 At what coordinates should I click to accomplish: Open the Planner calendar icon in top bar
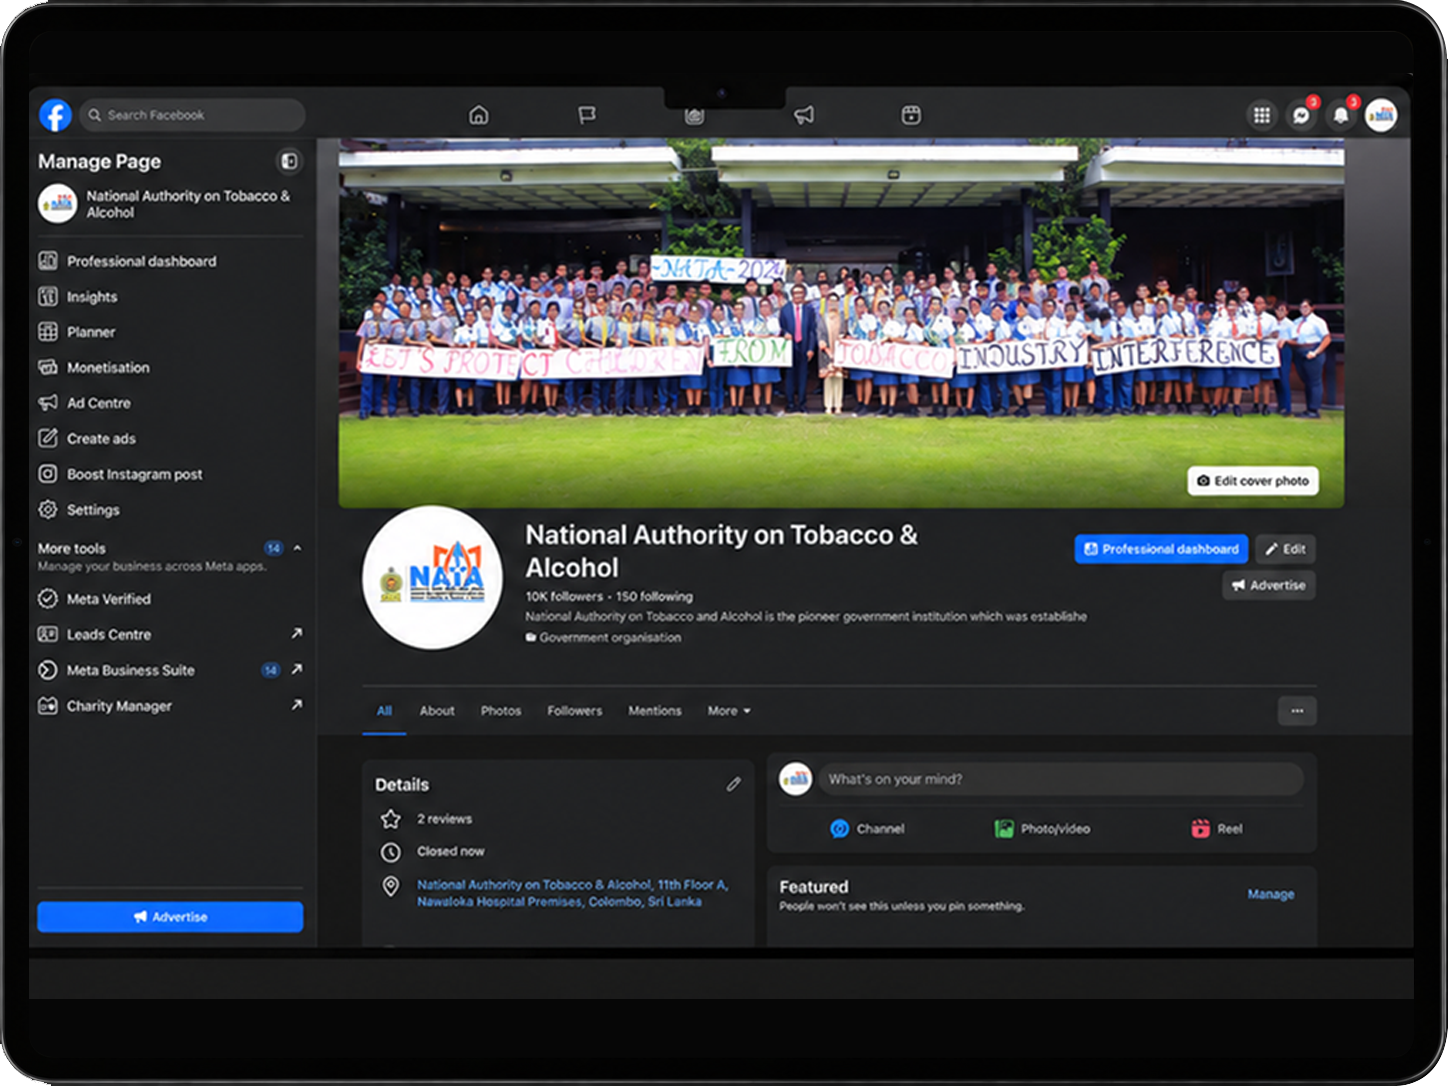(x=911, y=115)
